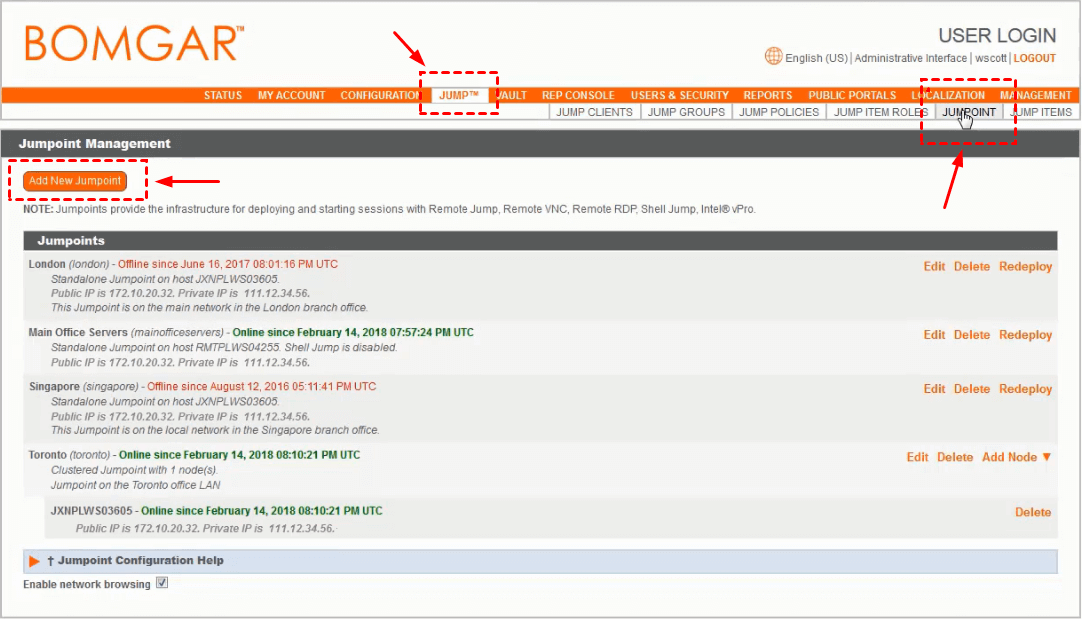The height and width of the screenshot is (619, 1082).
Task: Click 'Clustered Jumpoint with 1 node(s).' text
Action: pos(134,470)
